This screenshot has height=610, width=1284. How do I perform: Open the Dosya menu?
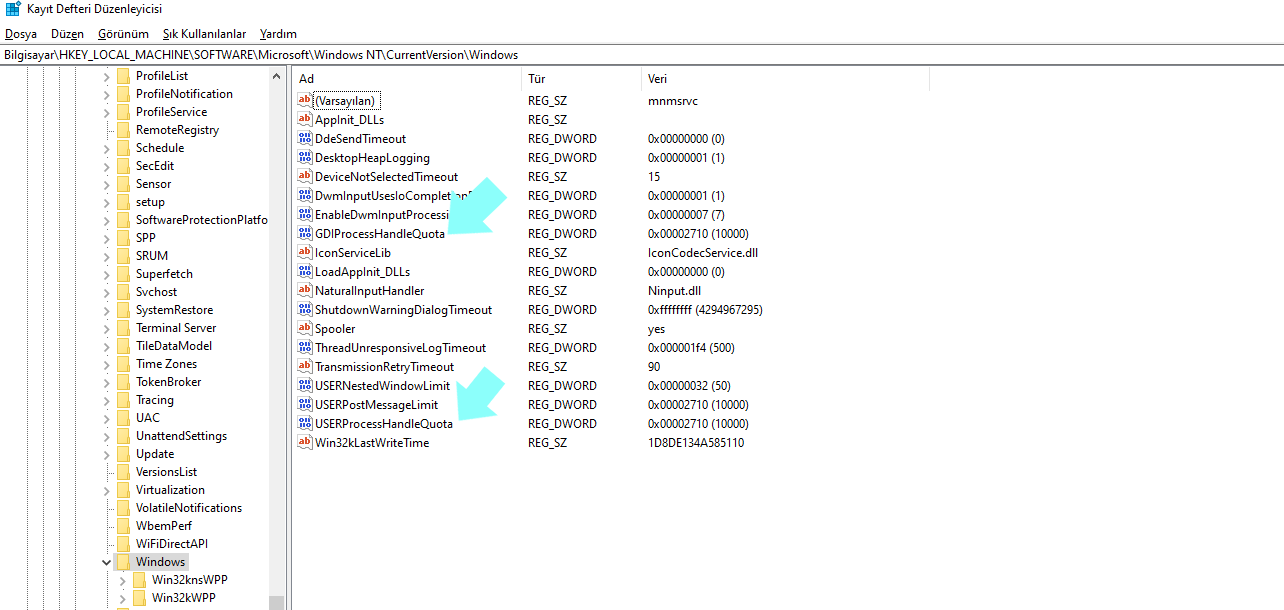[x=21, y=34]
